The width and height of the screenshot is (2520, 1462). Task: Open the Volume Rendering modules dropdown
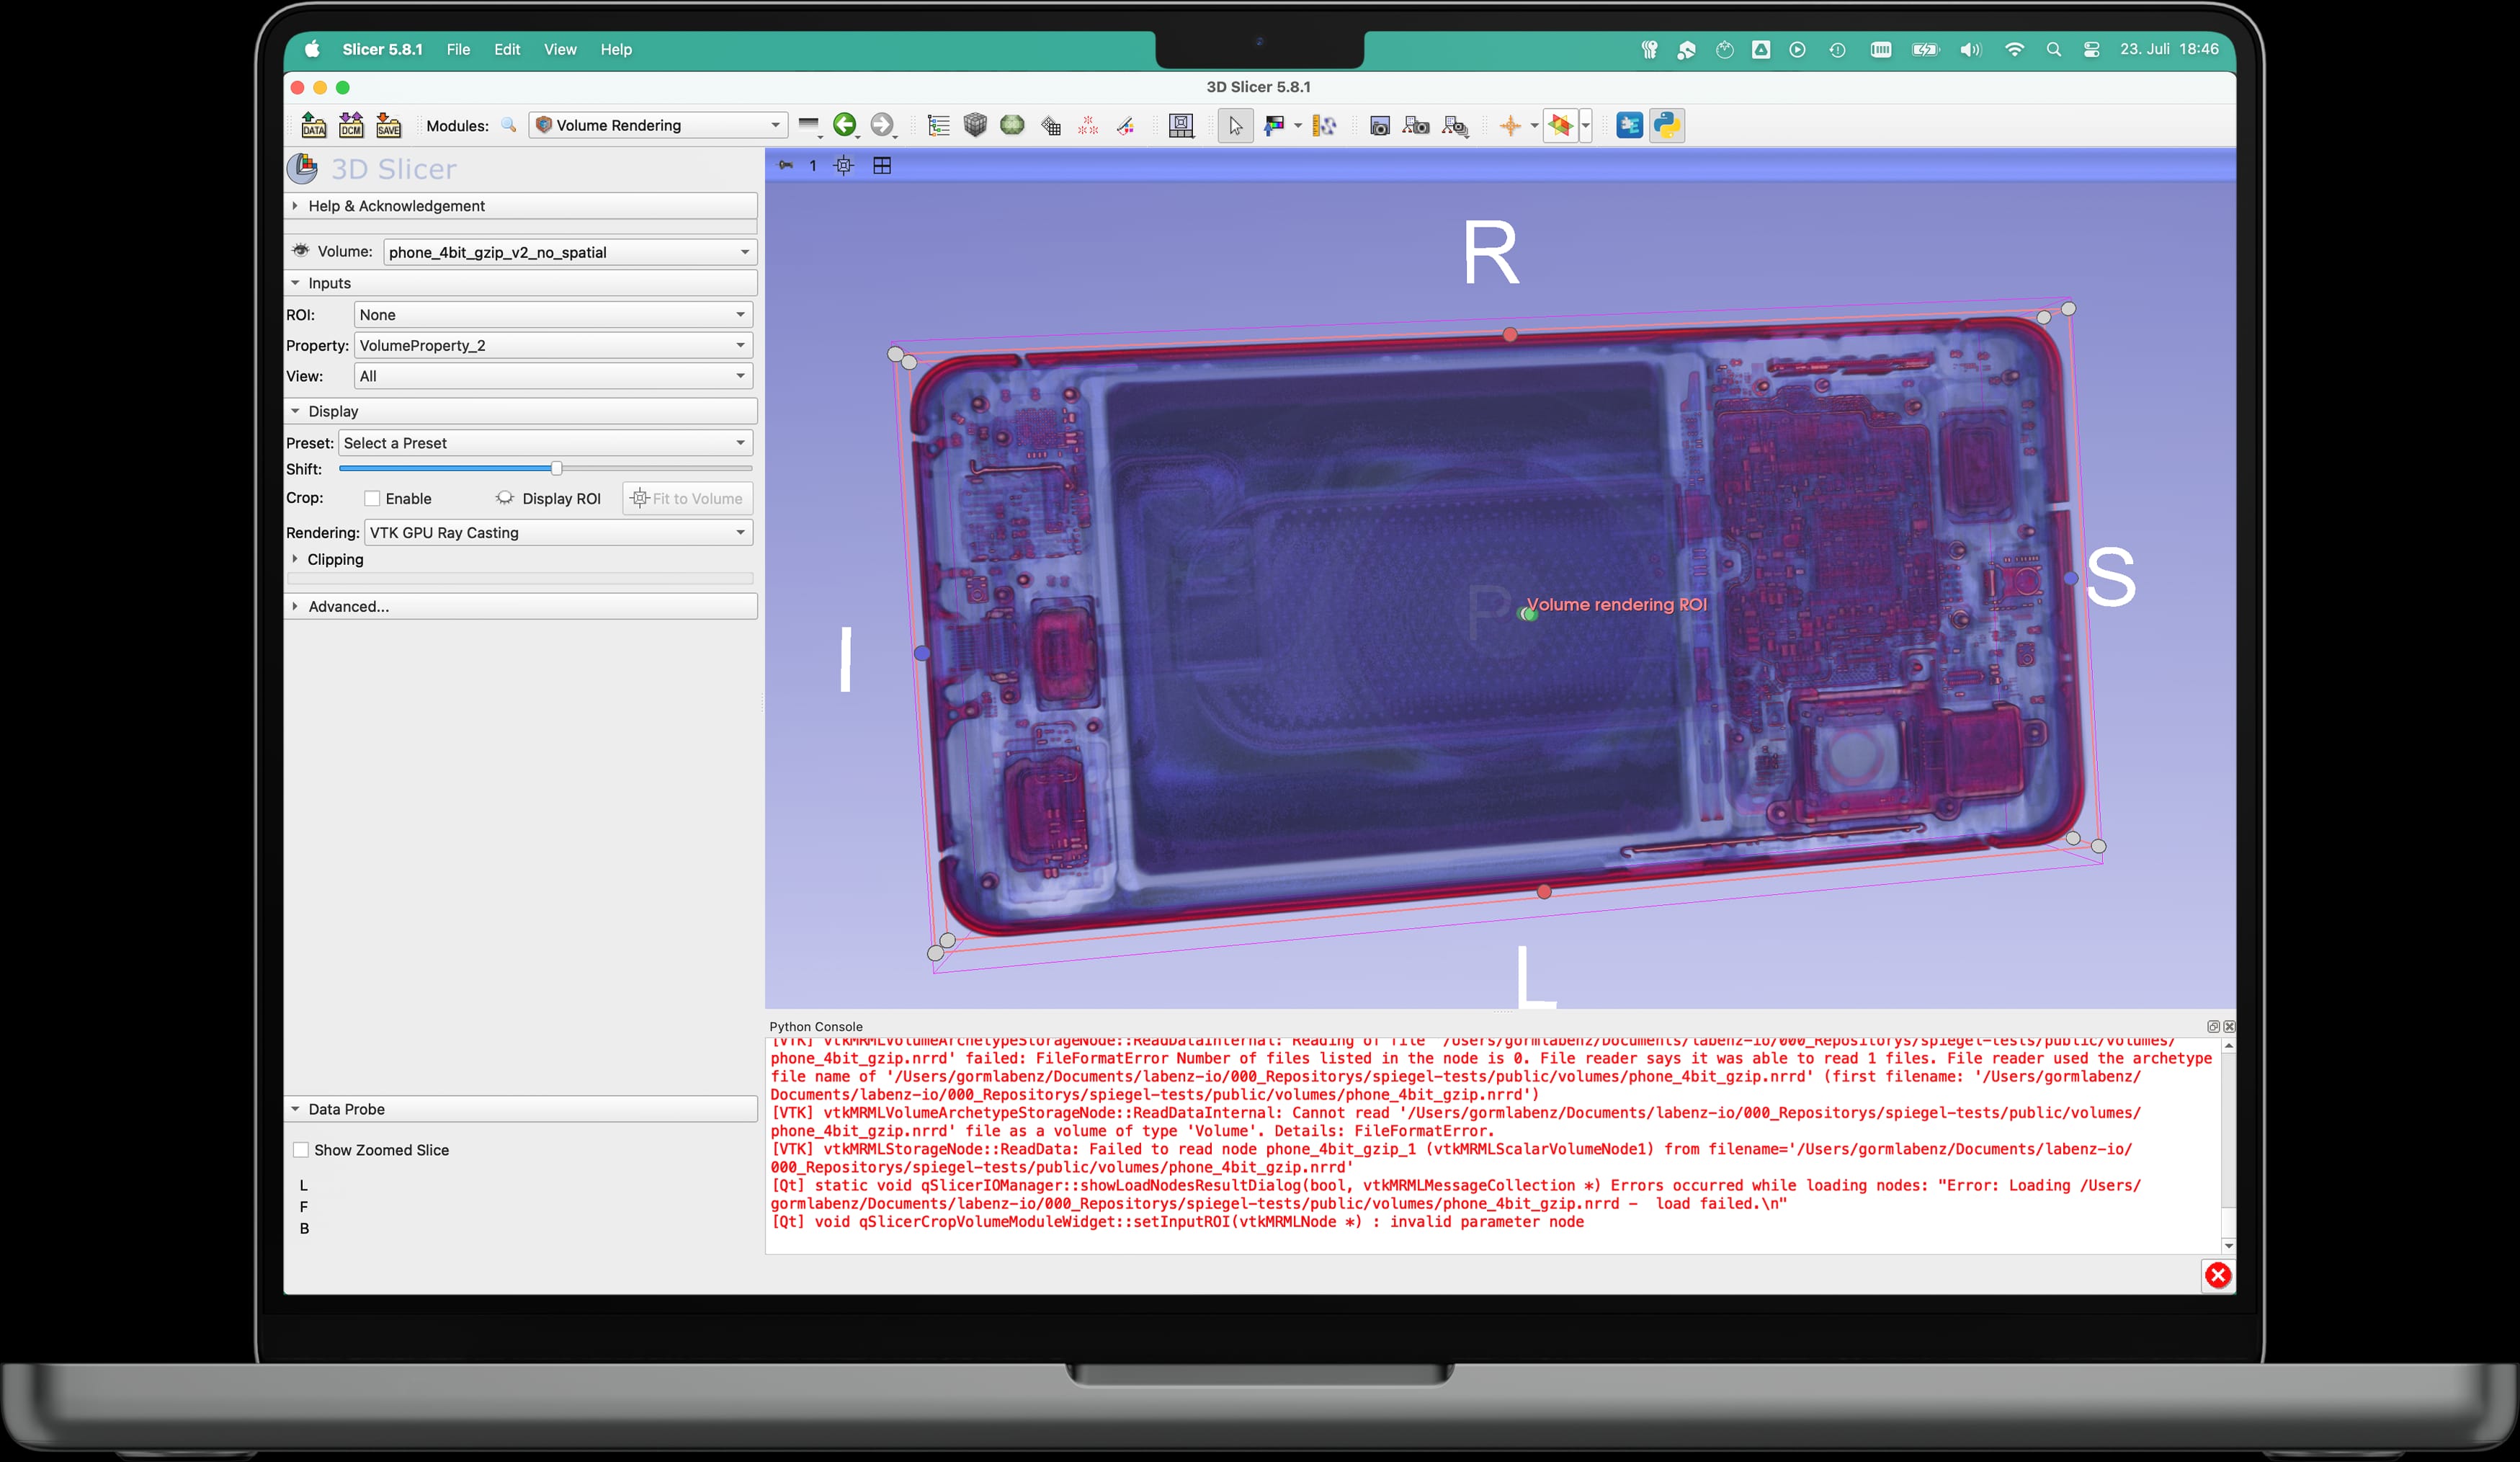pyautogui.click(x=658, y=125)
